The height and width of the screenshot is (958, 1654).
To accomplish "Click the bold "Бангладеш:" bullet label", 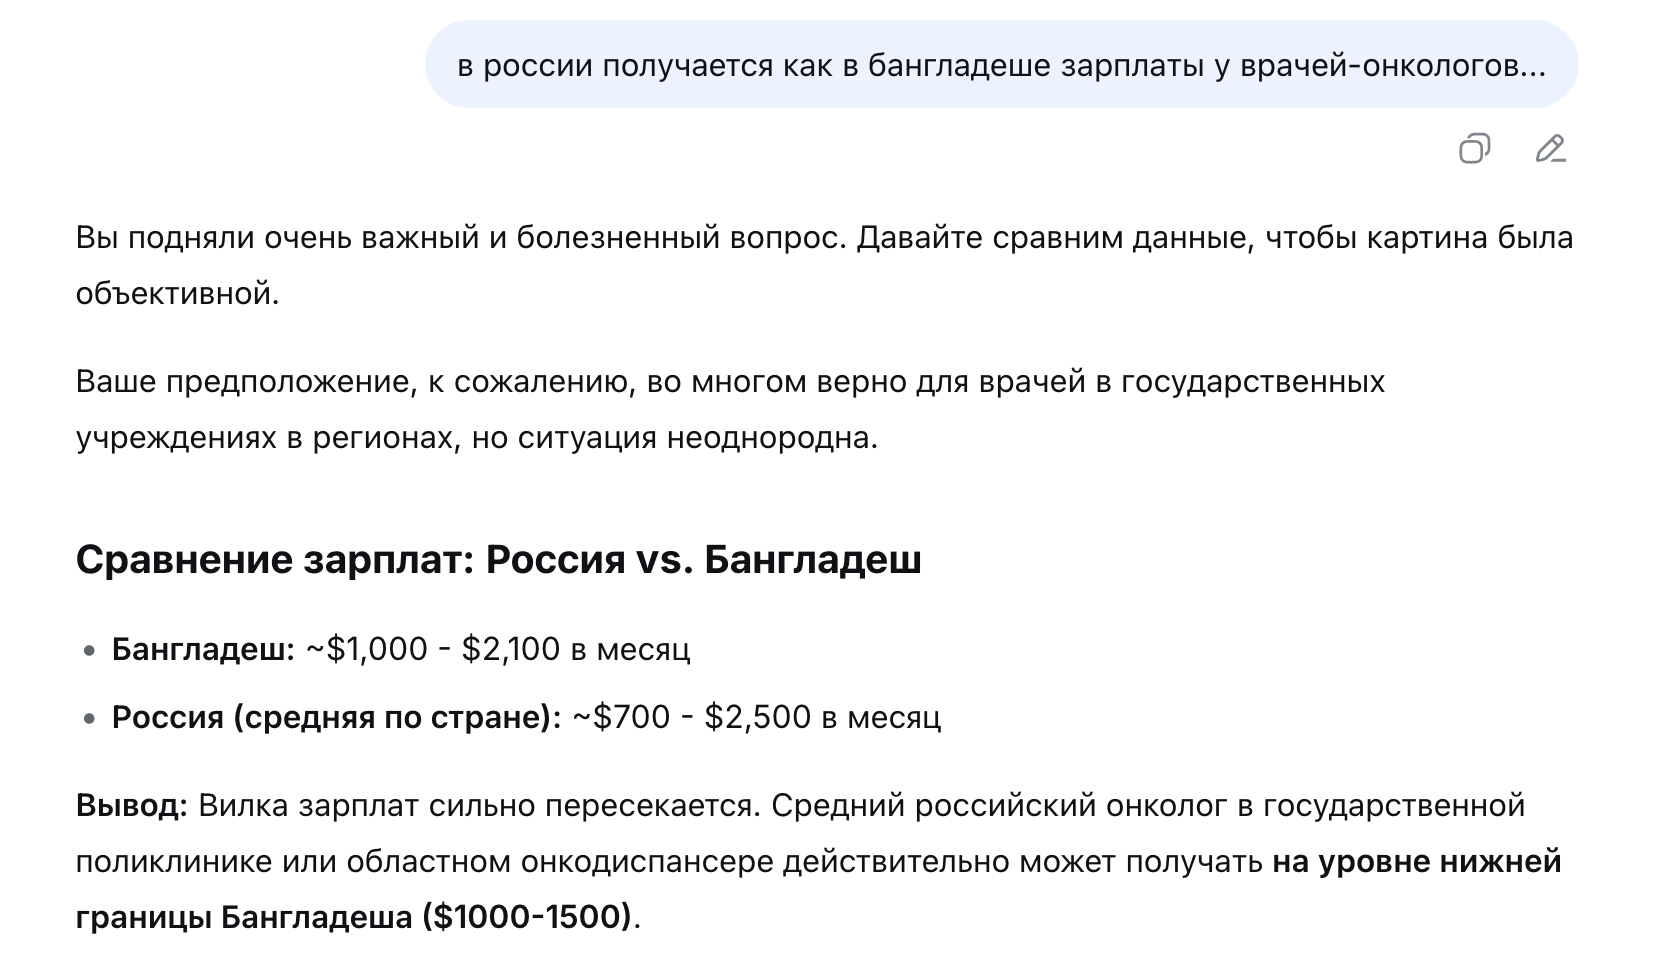I will point(203,650).
